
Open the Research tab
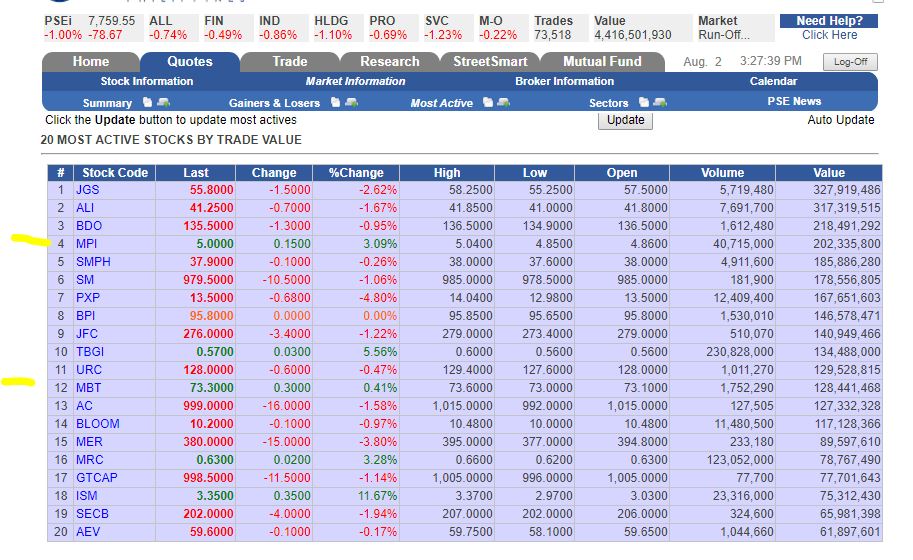coord(390,61)
